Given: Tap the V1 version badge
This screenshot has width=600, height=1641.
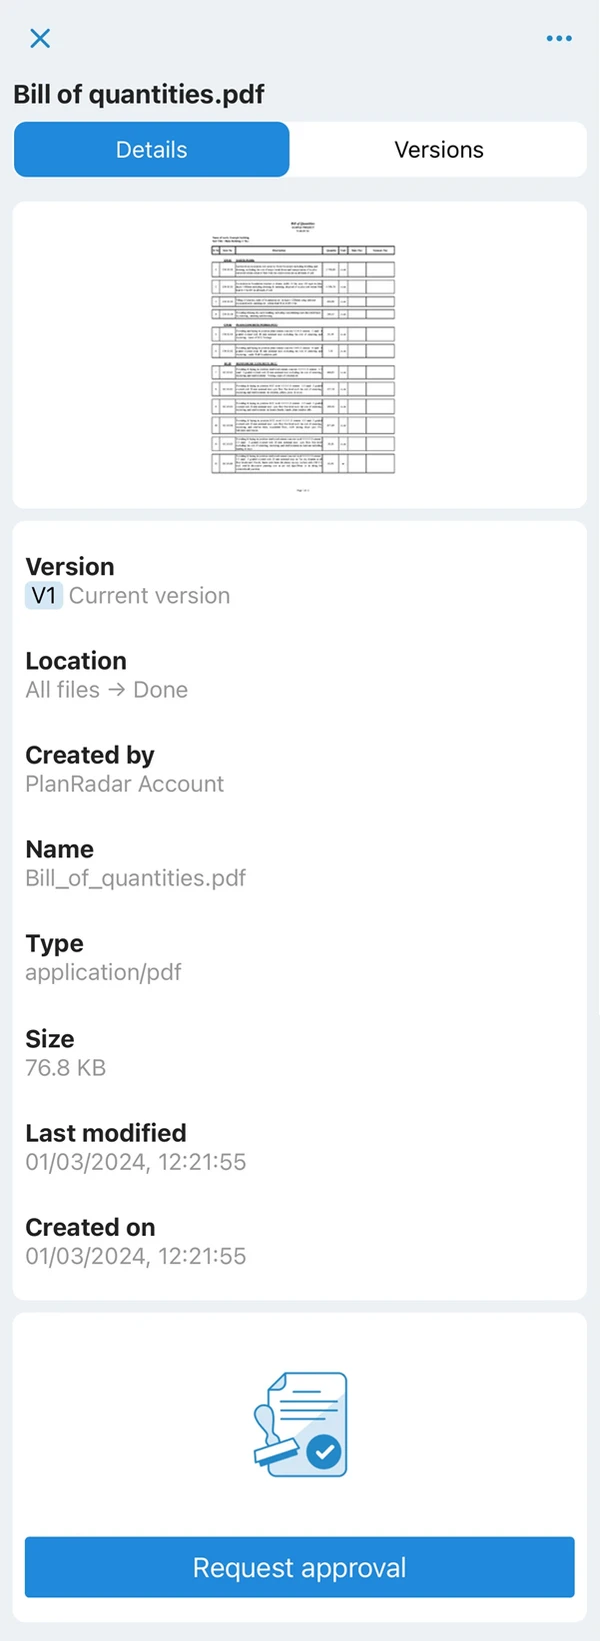Looking at the screenshot, I should click(44, 596).
